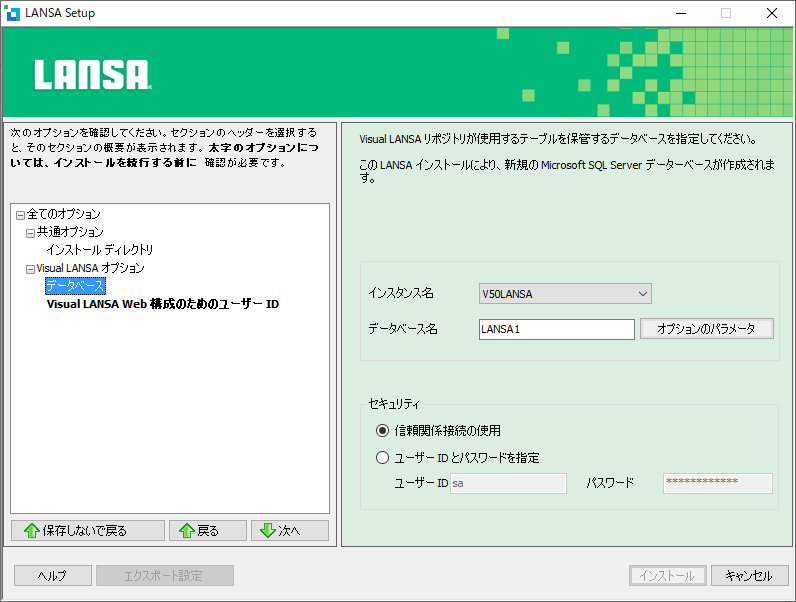Click the LANSA Setup title bar icon
Image resolution: width=796 pixels, height=602 pixels.
(x=12, y=13)
